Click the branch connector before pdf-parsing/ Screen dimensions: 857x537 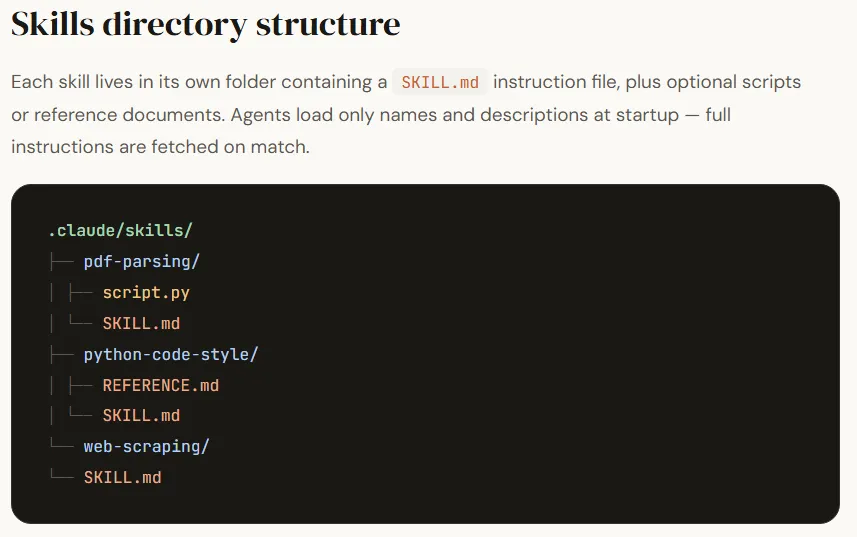(x=60, y=262)
